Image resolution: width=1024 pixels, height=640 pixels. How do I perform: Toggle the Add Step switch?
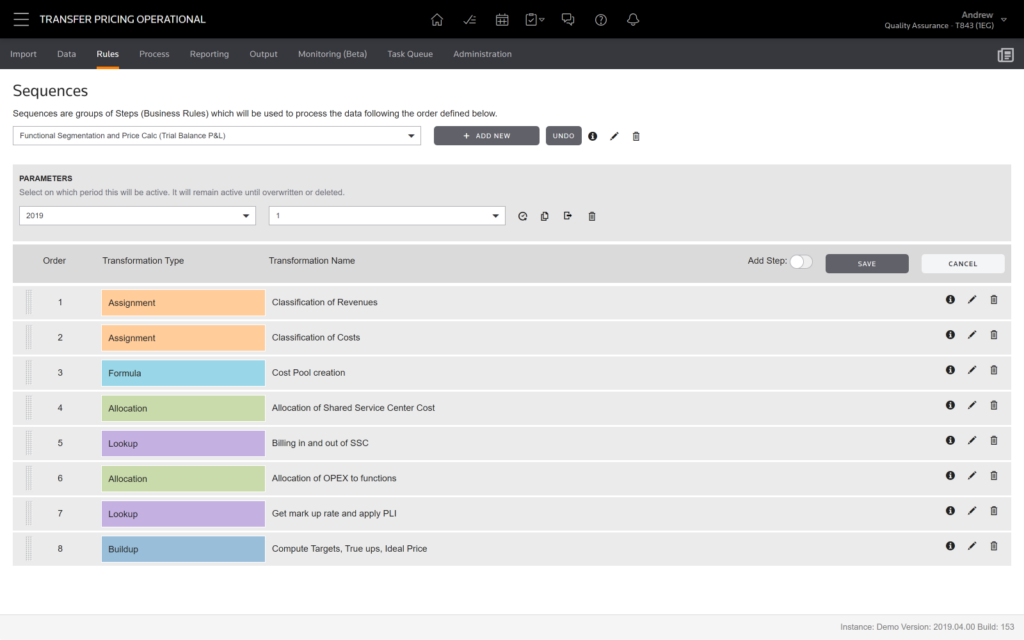coord(800,262)
